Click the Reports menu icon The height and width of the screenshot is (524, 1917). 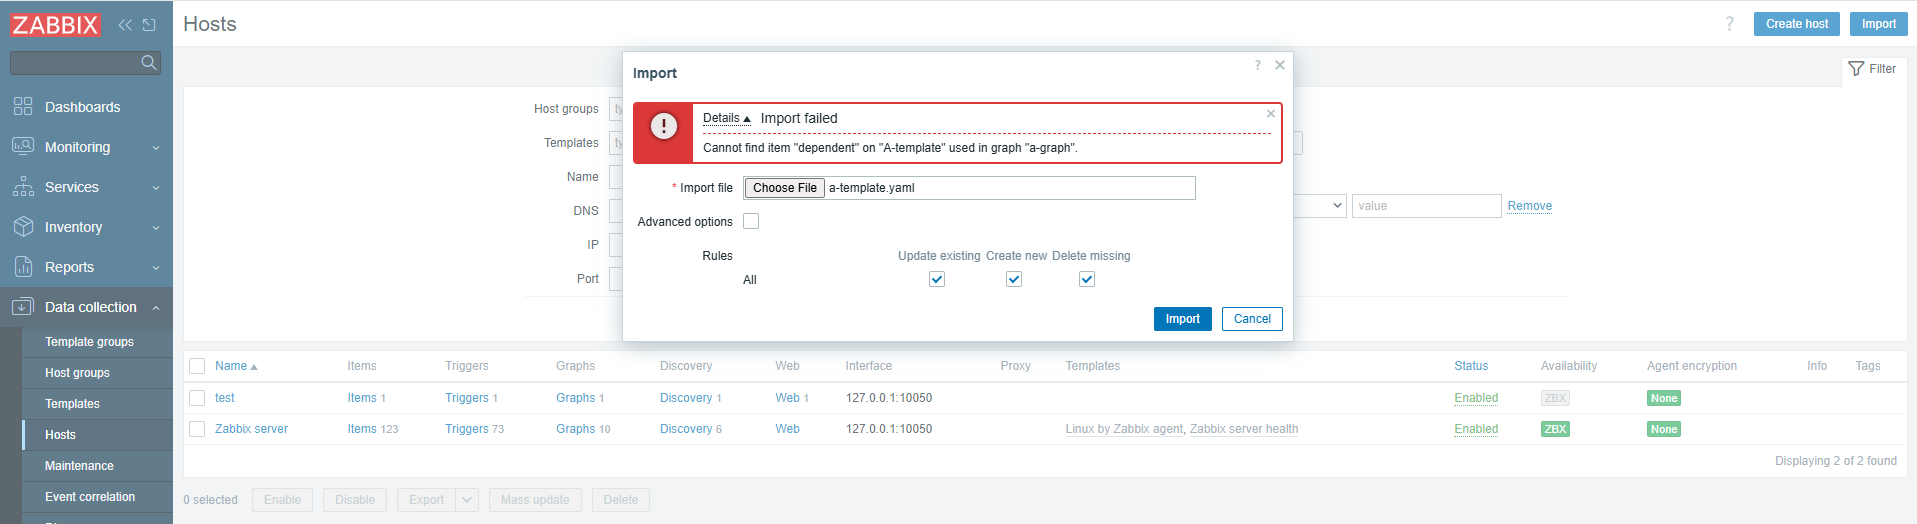coord(23,266)
